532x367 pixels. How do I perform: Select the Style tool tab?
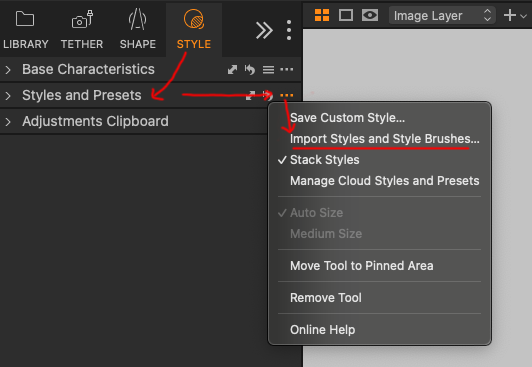coord(194,30)
